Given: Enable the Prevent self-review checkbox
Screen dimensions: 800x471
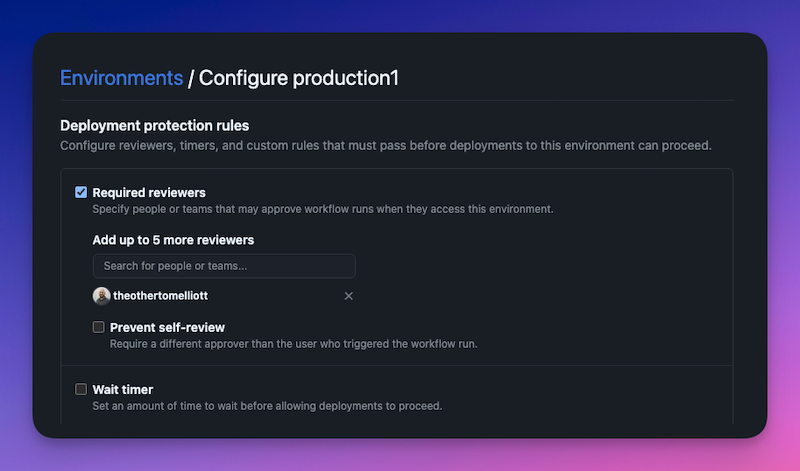Looking at the screenshot, I should [98, 327].
